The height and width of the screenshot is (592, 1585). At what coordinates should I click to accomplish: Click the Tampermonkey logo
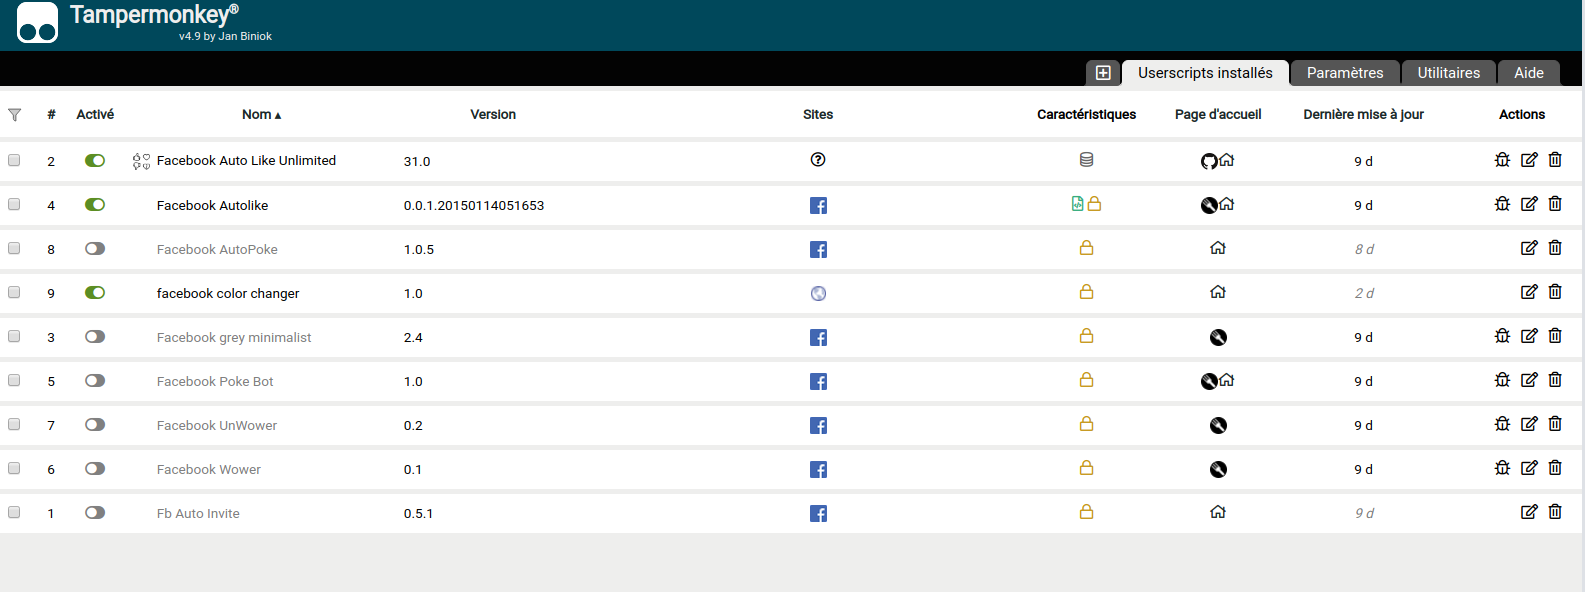38,22
